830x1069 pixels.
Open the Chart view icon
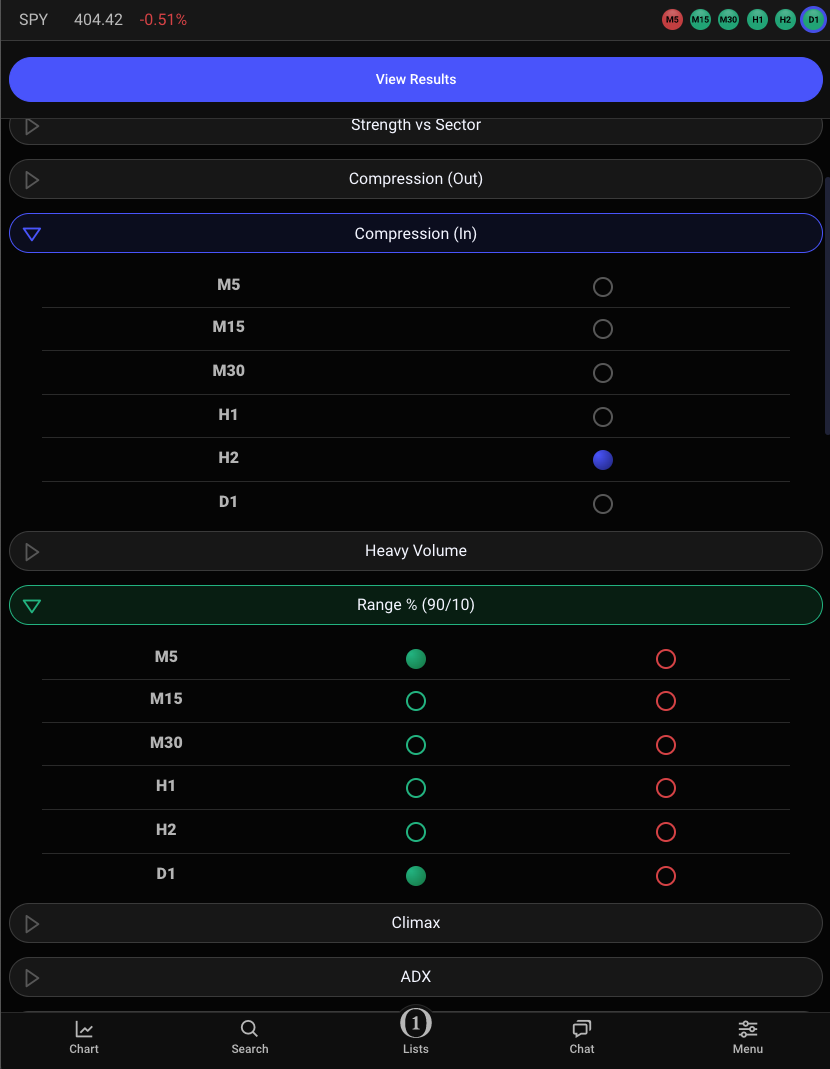84,1030
